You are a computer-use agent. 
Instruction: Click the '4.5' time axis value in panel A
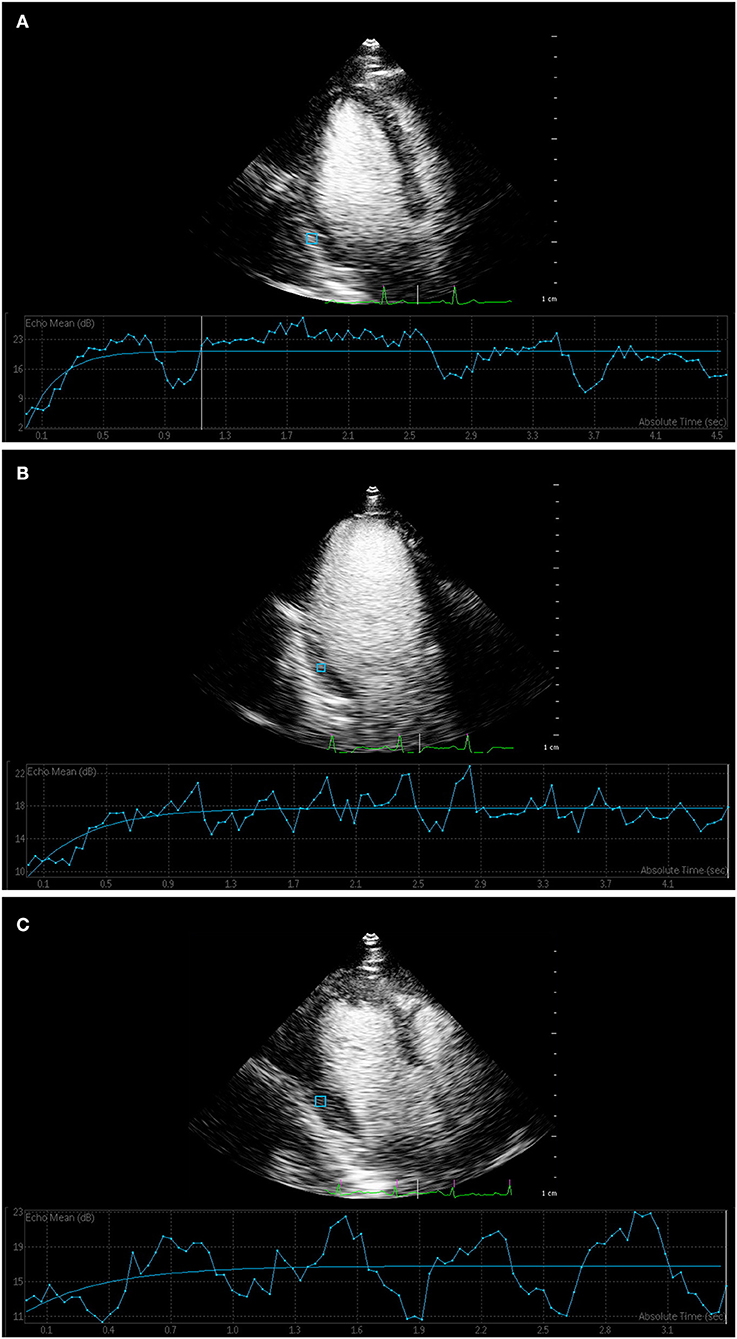point(716,437)
